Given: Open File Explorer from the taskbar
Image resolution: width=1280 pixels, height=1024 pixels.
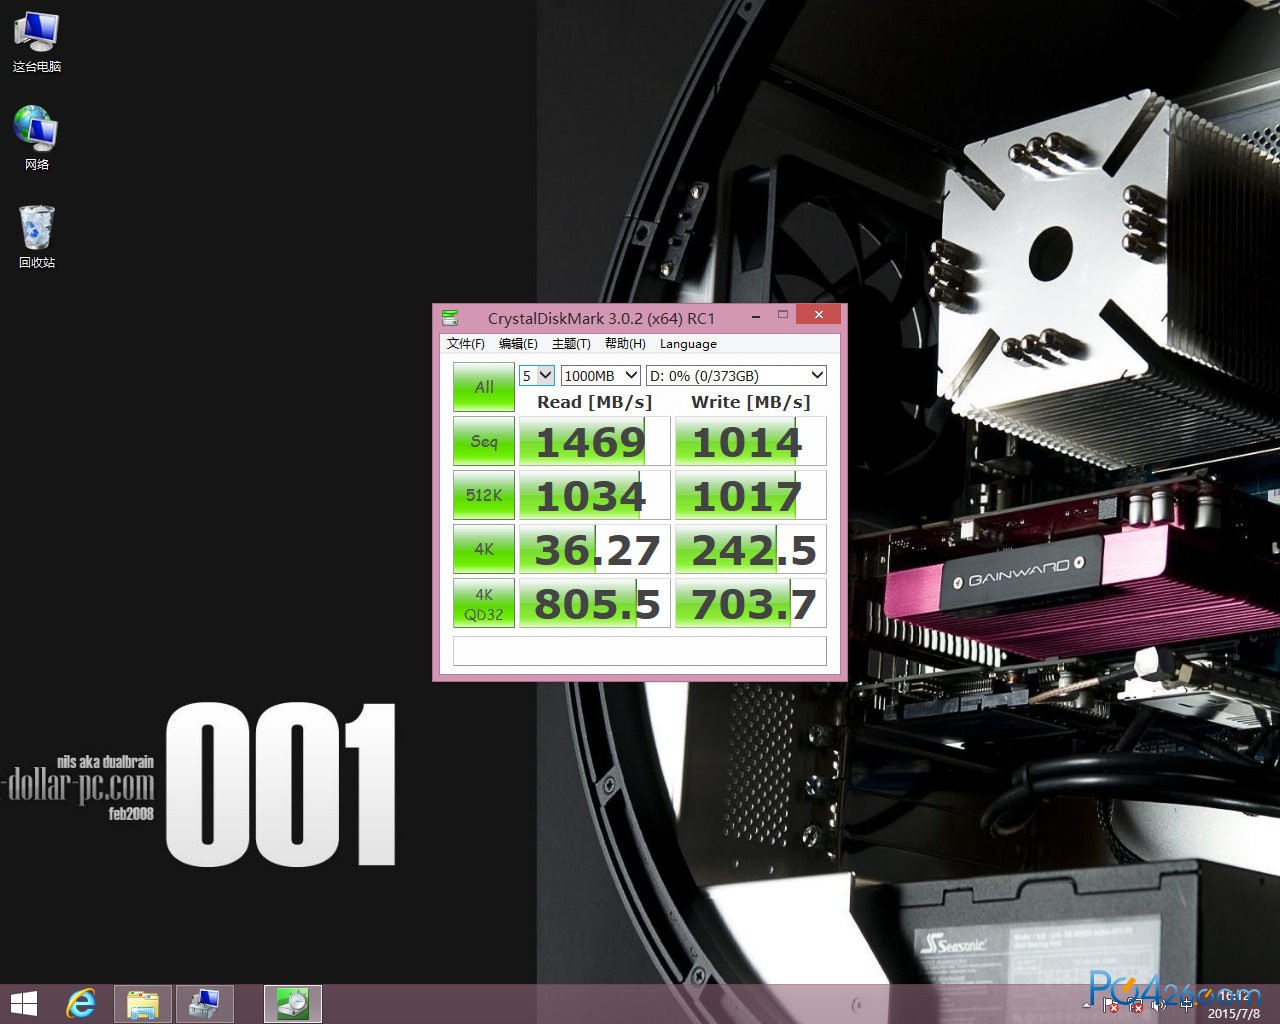Looking at the screenshot, I should coord(143,1004).
